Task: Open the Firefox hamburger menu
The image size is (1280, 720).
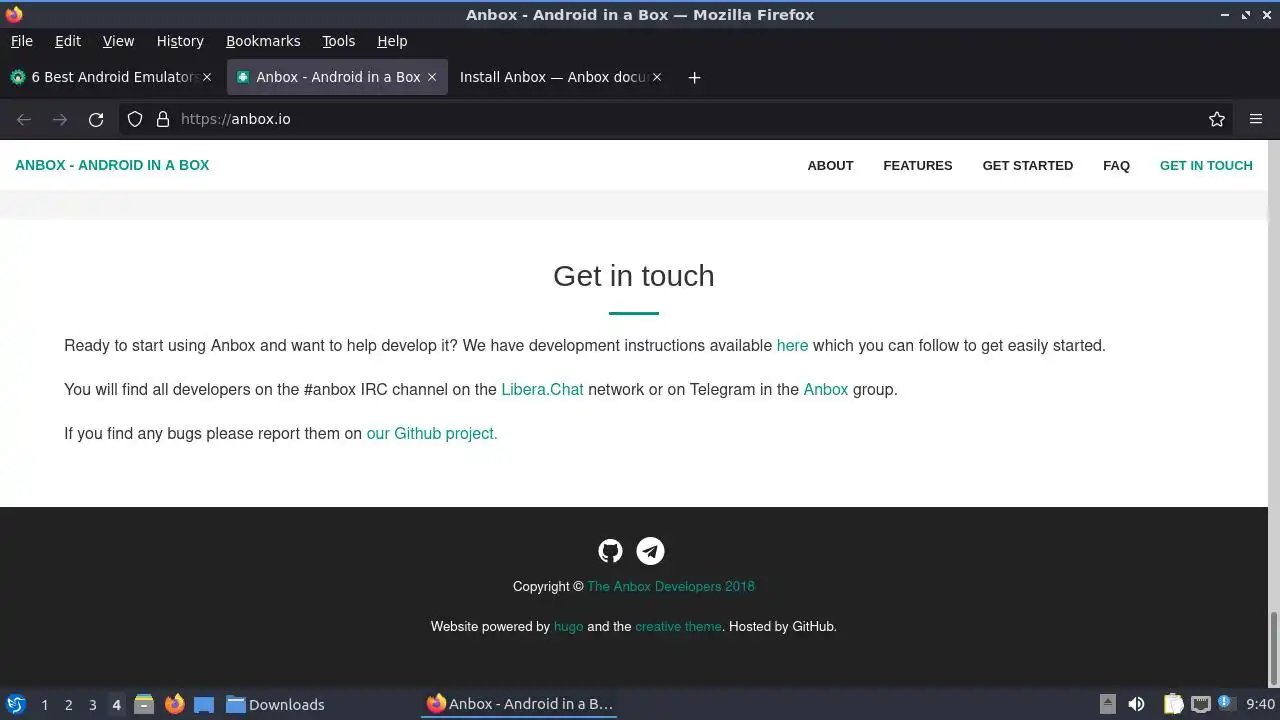Action: [1256, 119]
